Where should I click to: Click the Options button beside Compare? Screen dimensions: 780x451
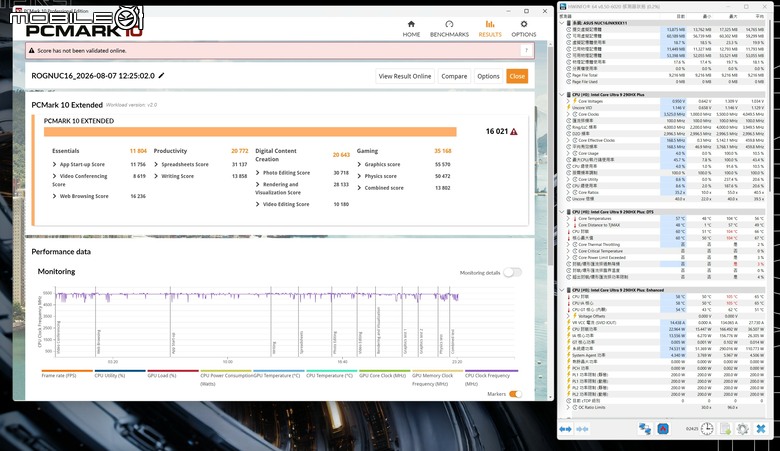488,76
